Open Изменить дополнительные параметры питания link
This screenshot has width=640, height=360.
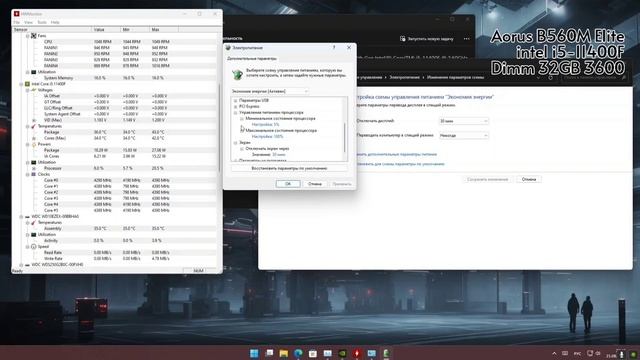396,154
